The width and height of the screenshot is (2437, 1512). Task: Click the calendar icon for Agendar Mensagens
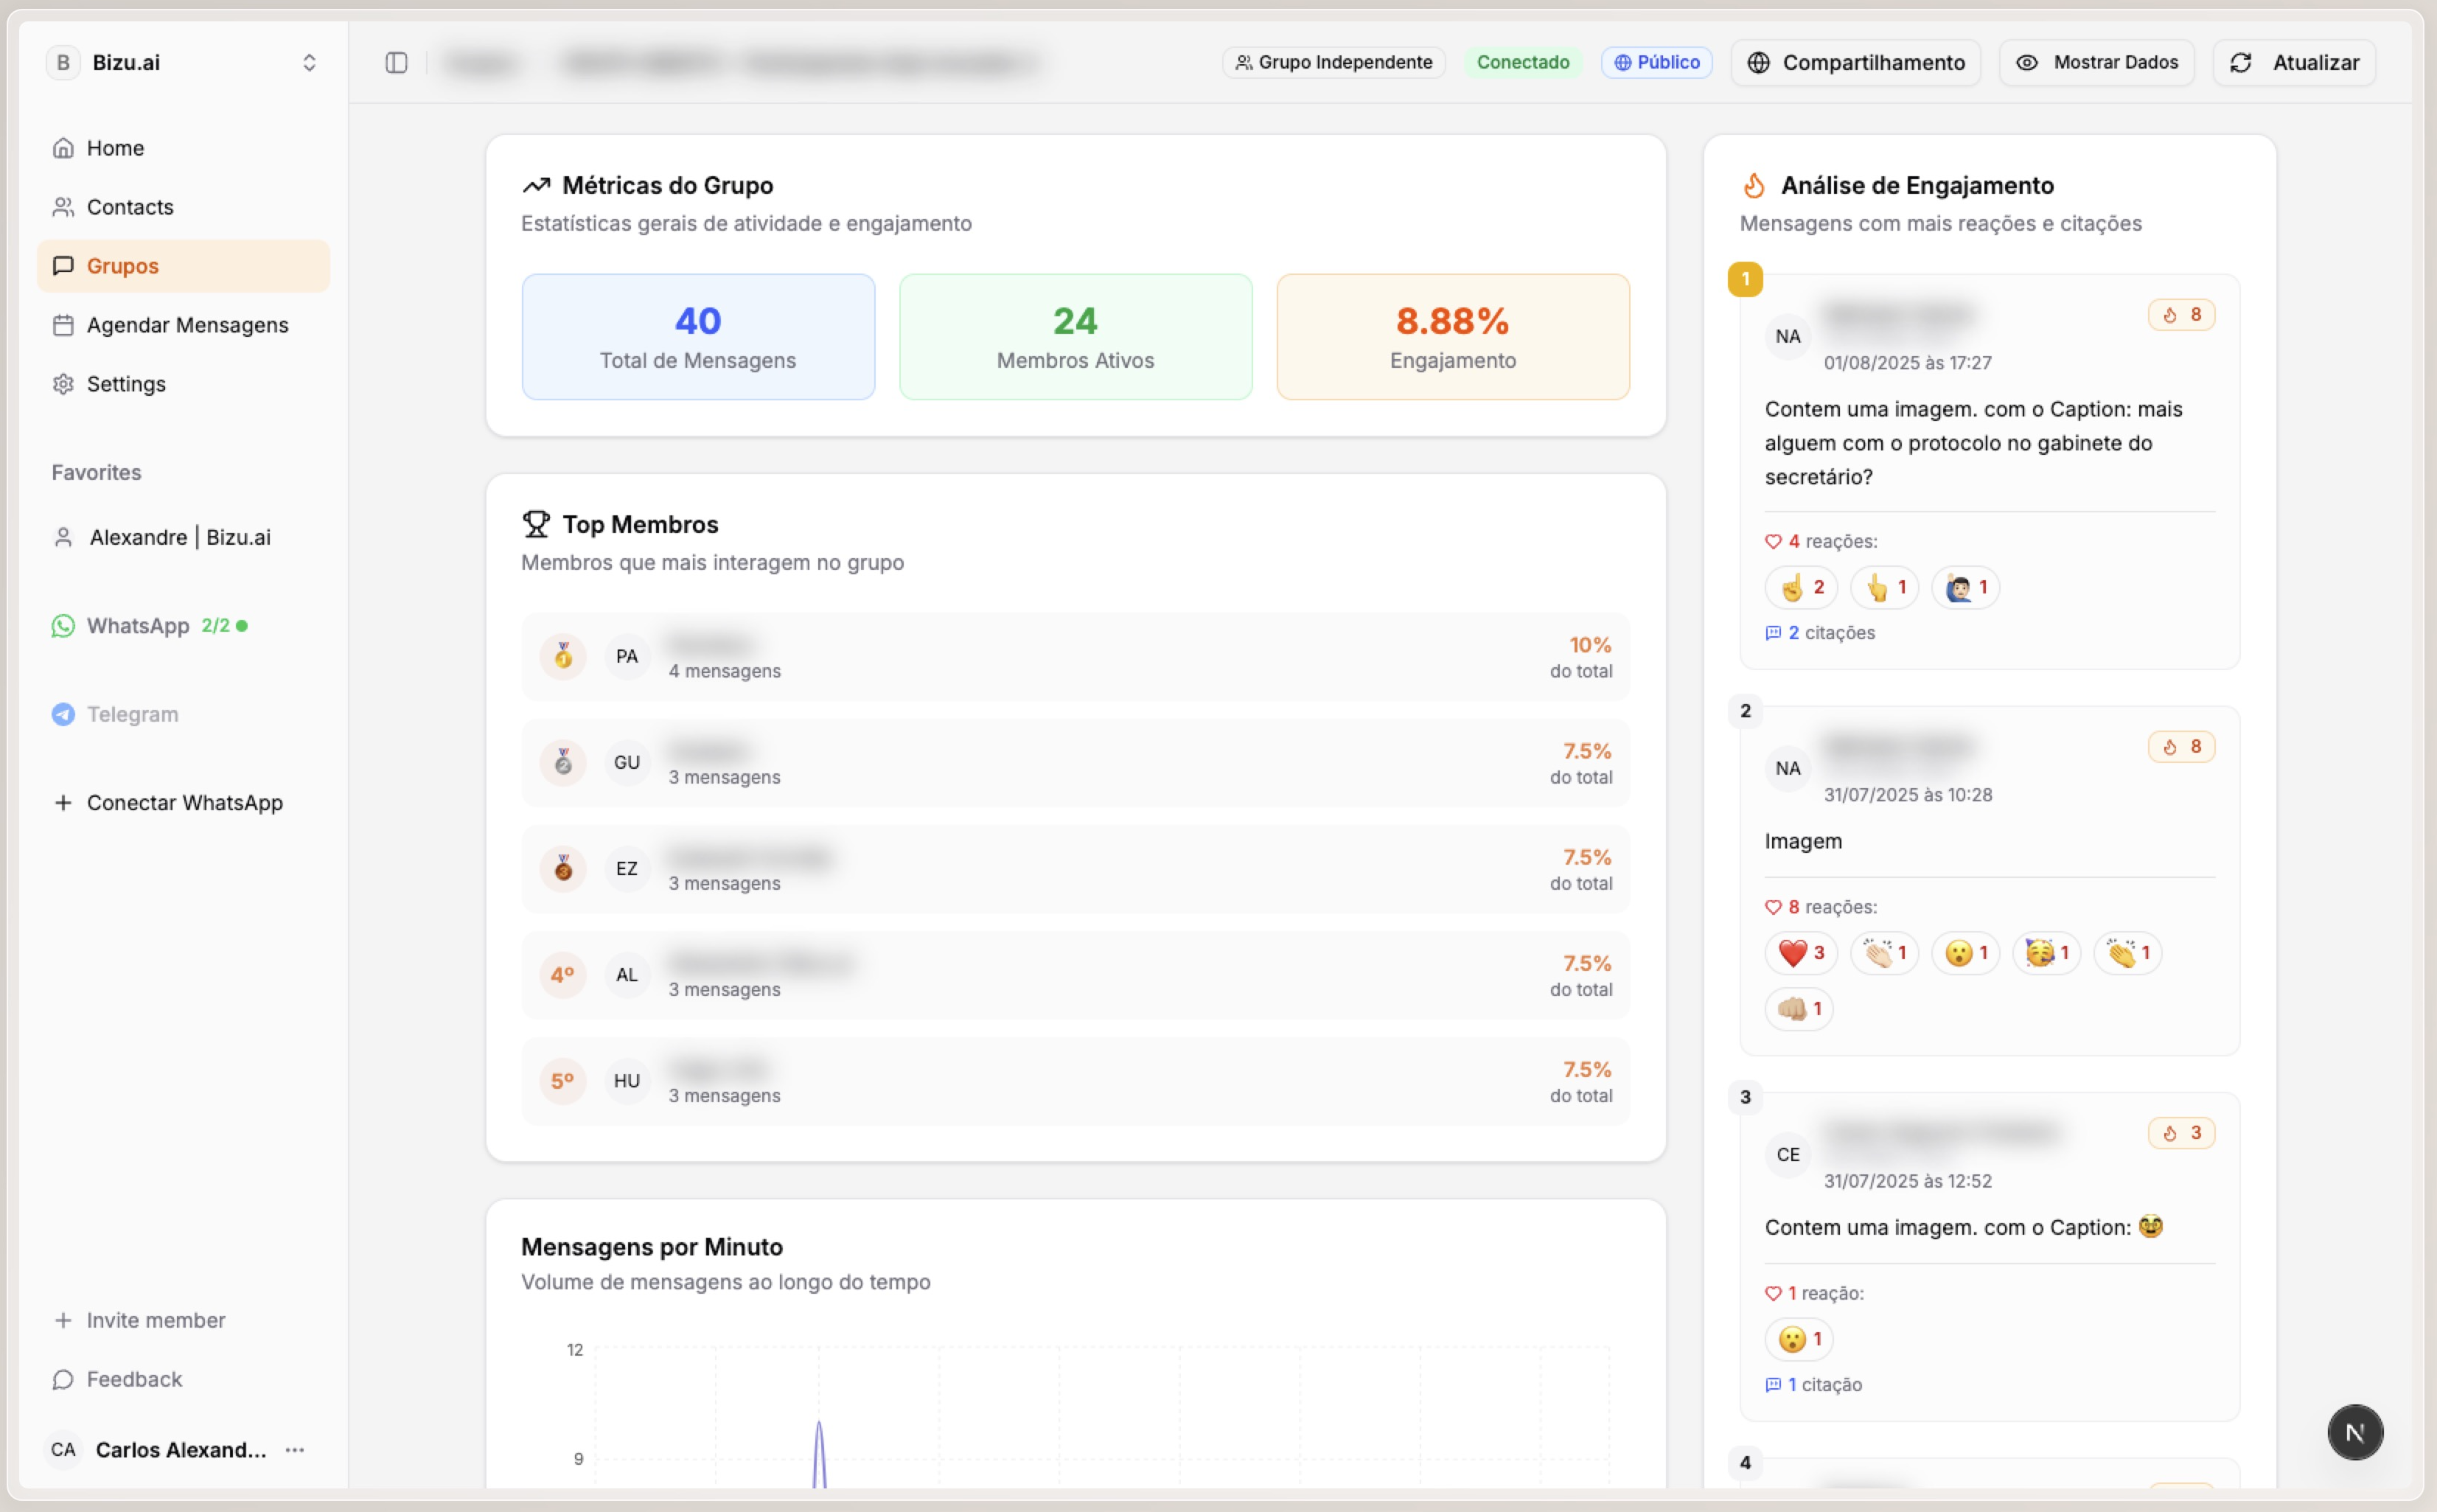pyautogui.click(x=63, y=325)
